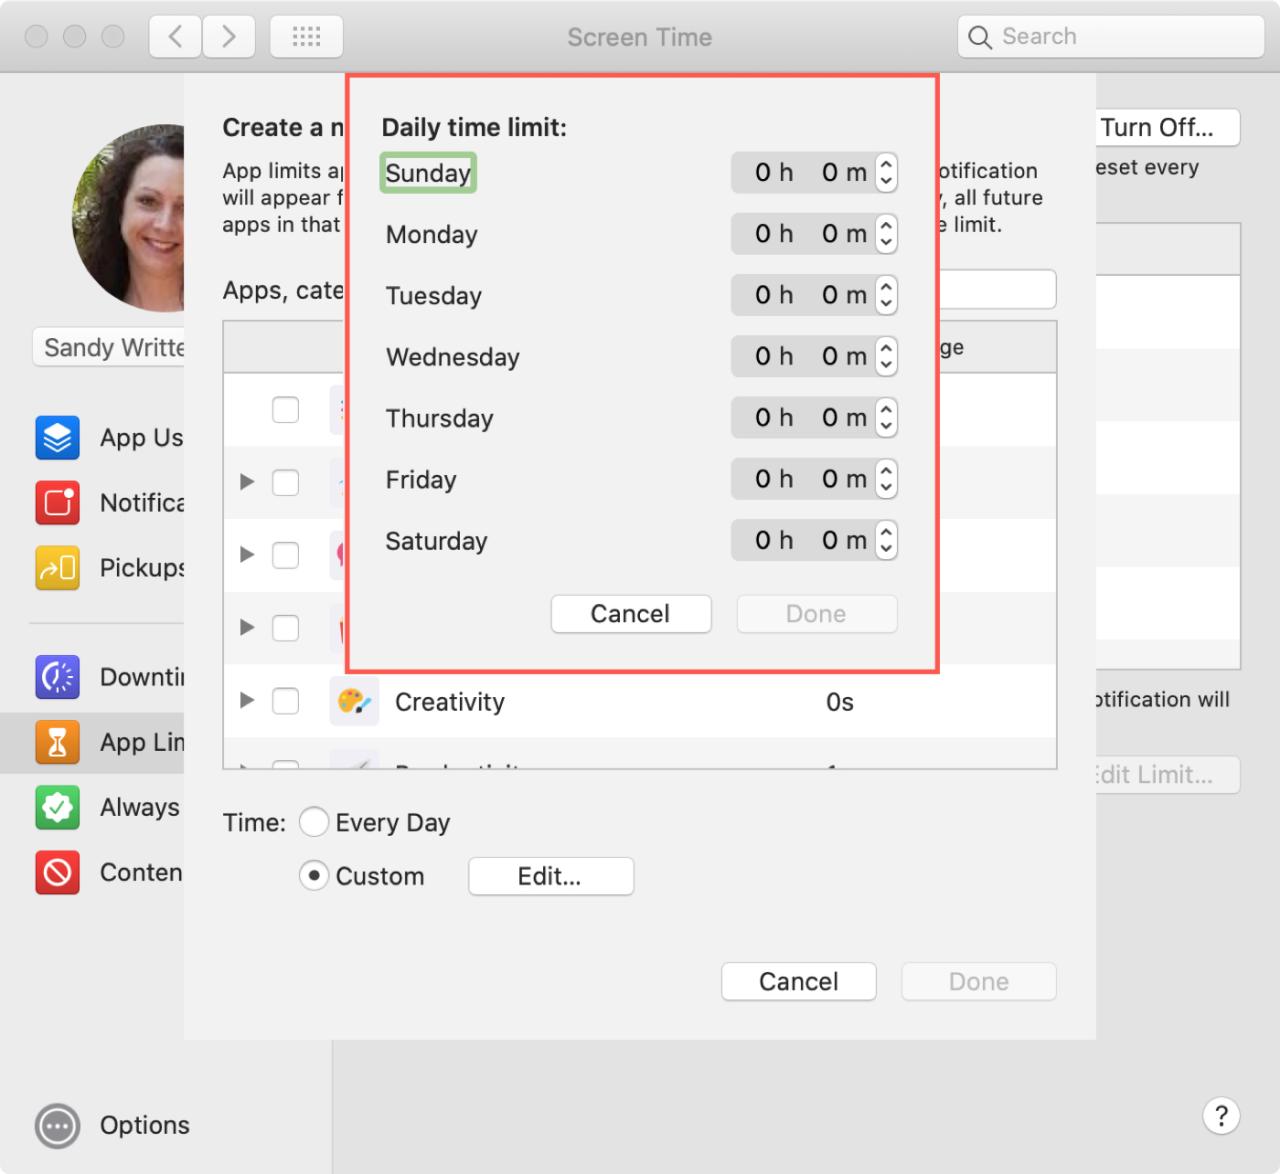Open the Pickups section

[57, 567]
